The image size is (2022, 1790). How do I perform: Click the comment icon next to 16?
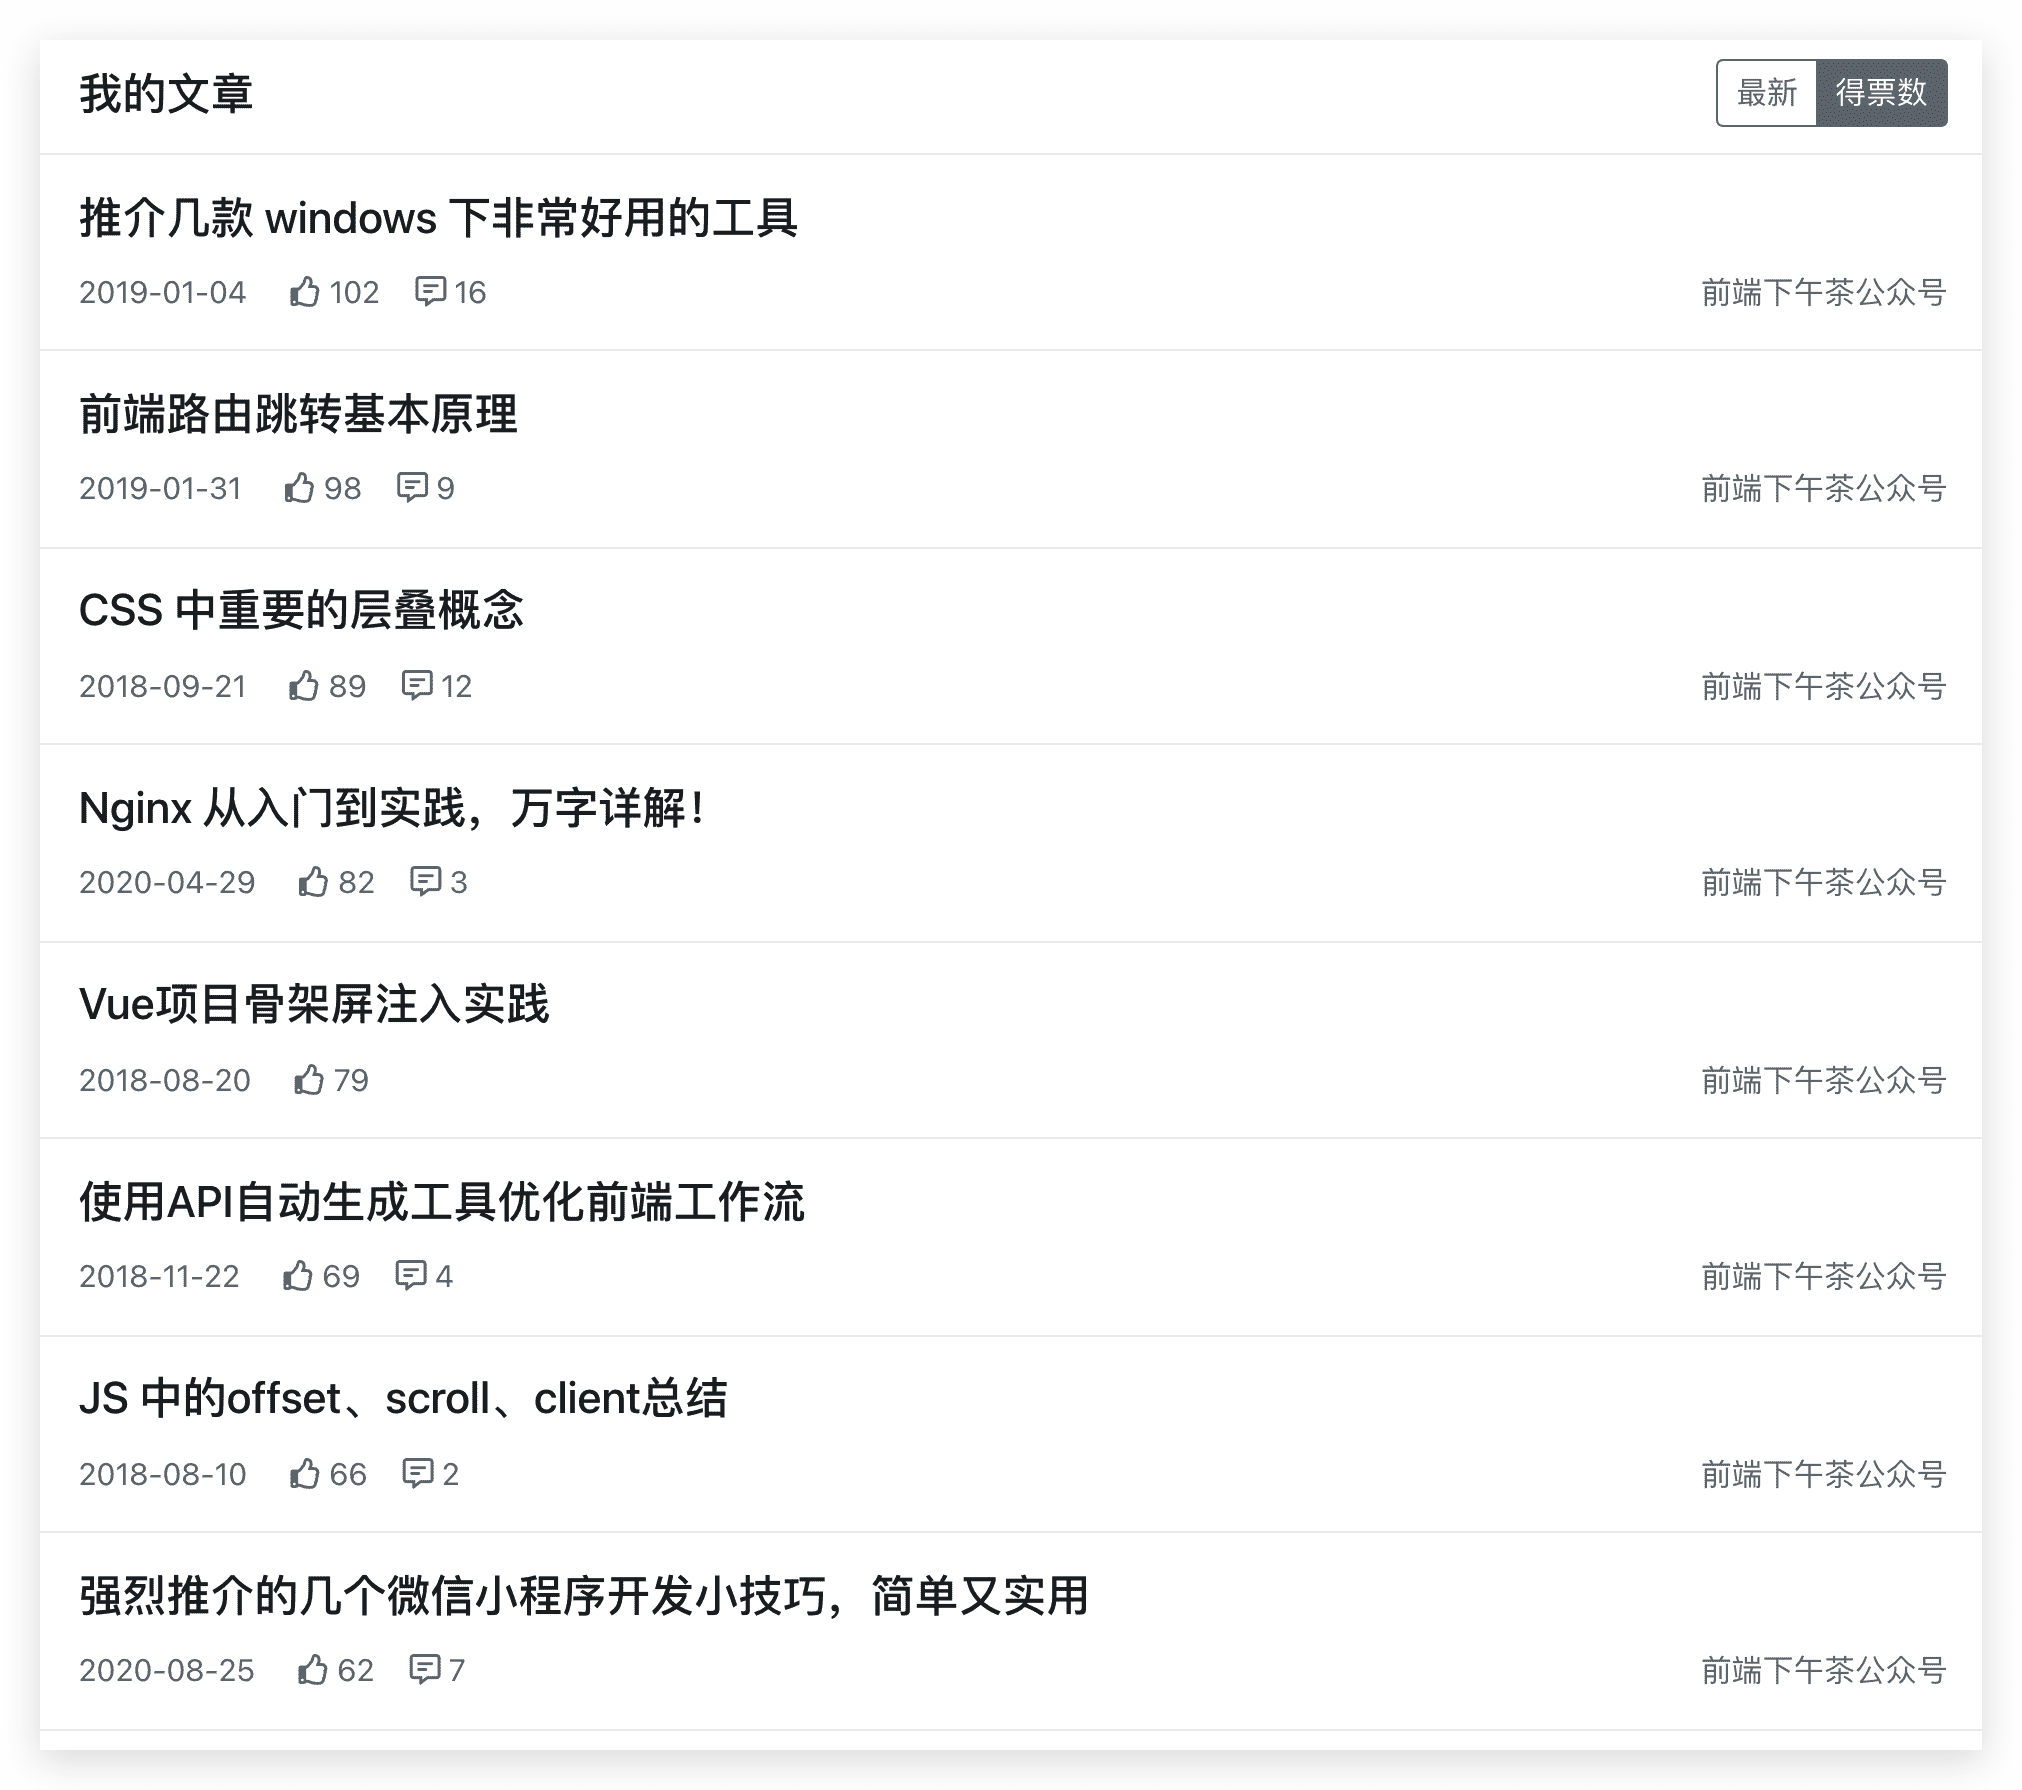coord(430,291)
